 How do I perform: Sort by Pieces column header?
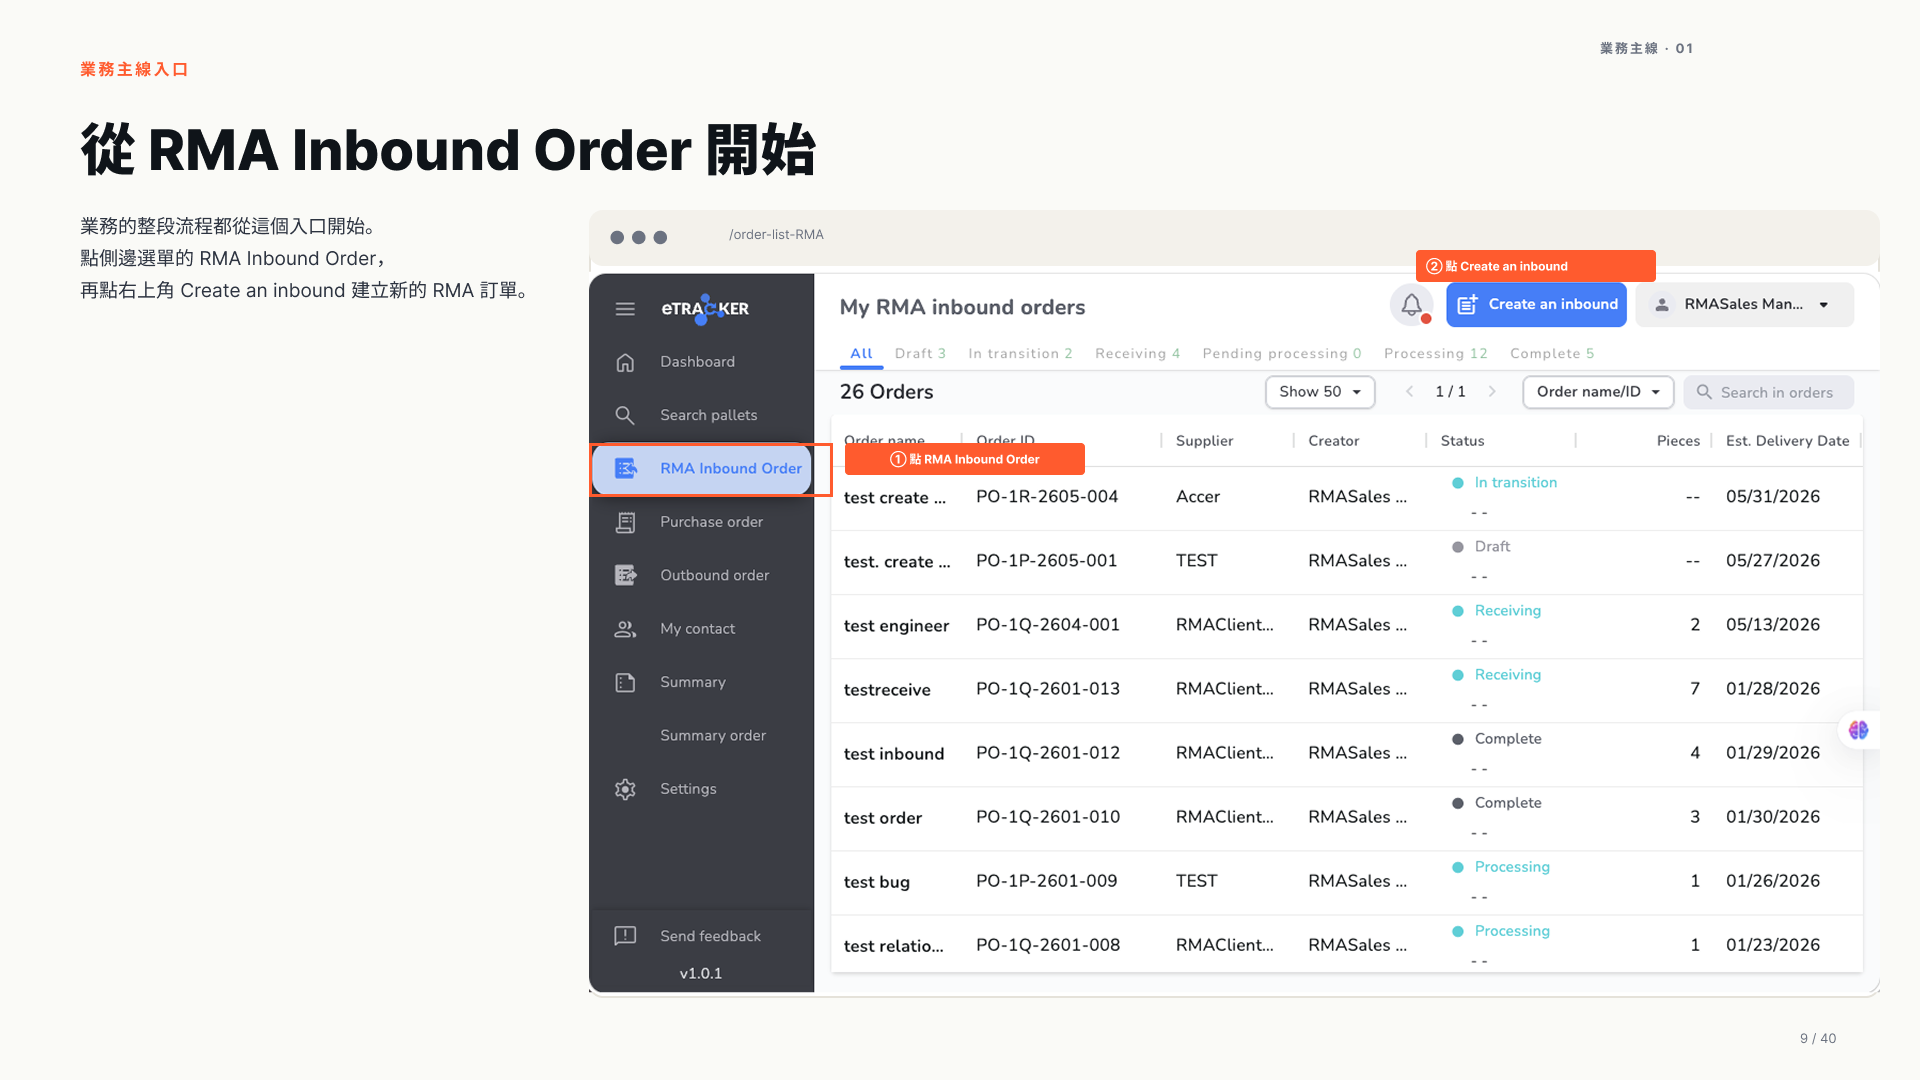pos(1678,441)
